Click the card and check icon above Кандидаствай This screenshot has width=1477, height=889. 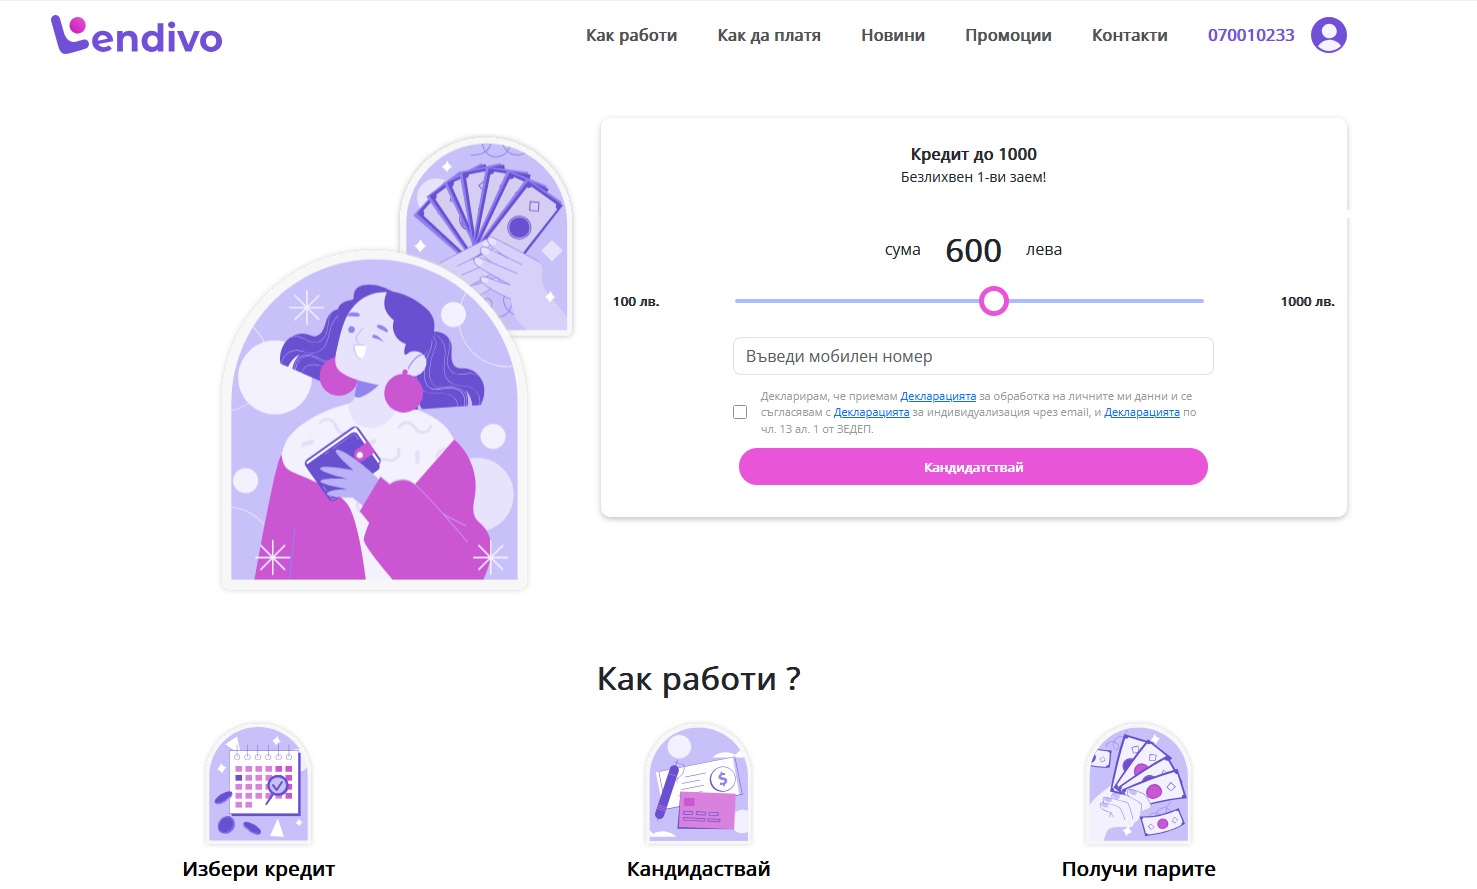tap(698, 784)
